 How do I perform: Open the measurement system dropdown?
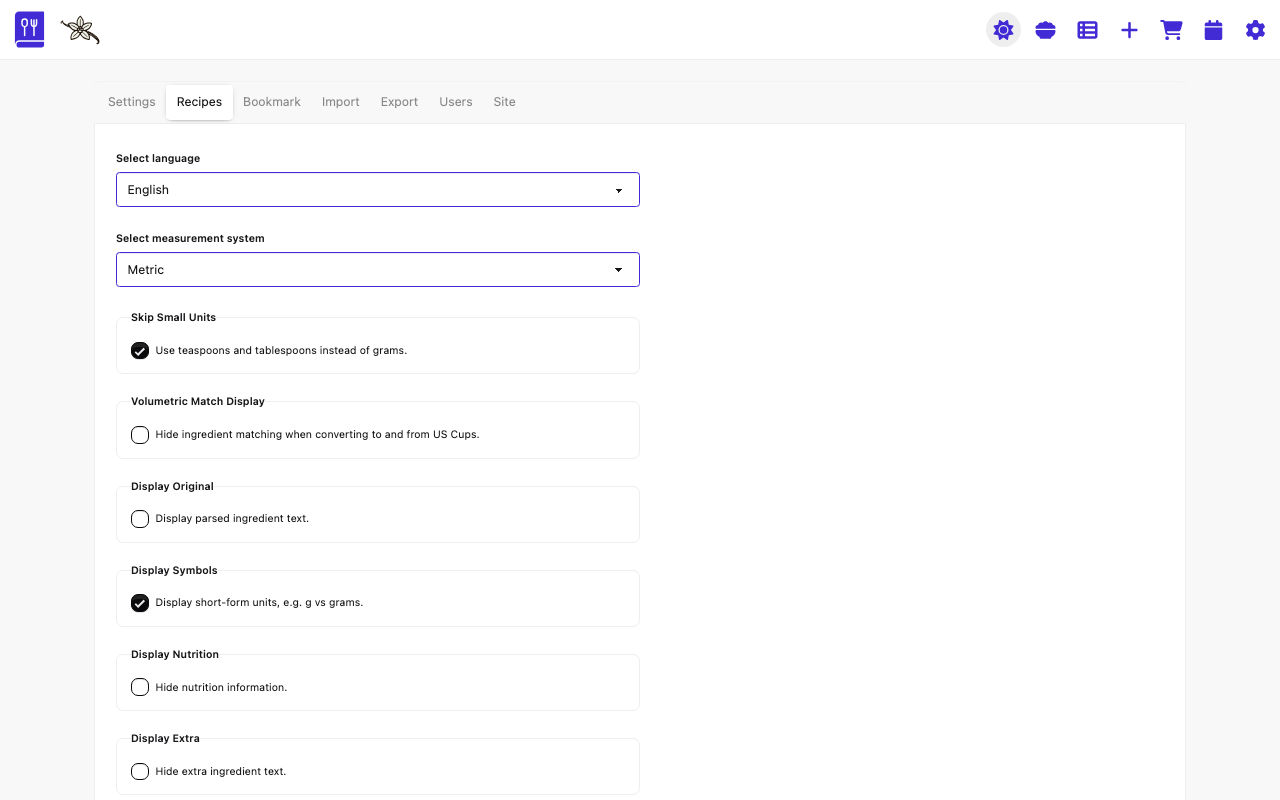coord(378,270)
